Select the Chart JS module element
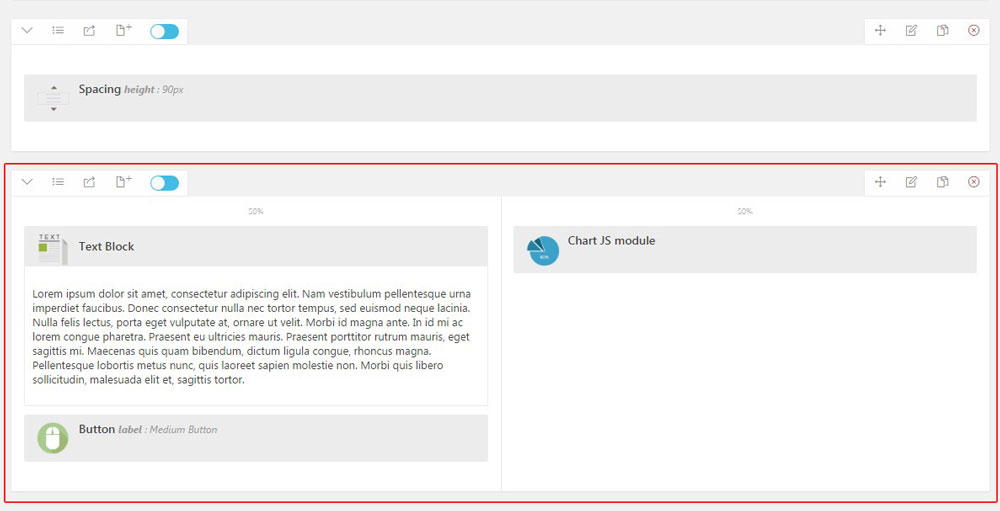This screenshot has height=511, width=1000. coord(744,249)
